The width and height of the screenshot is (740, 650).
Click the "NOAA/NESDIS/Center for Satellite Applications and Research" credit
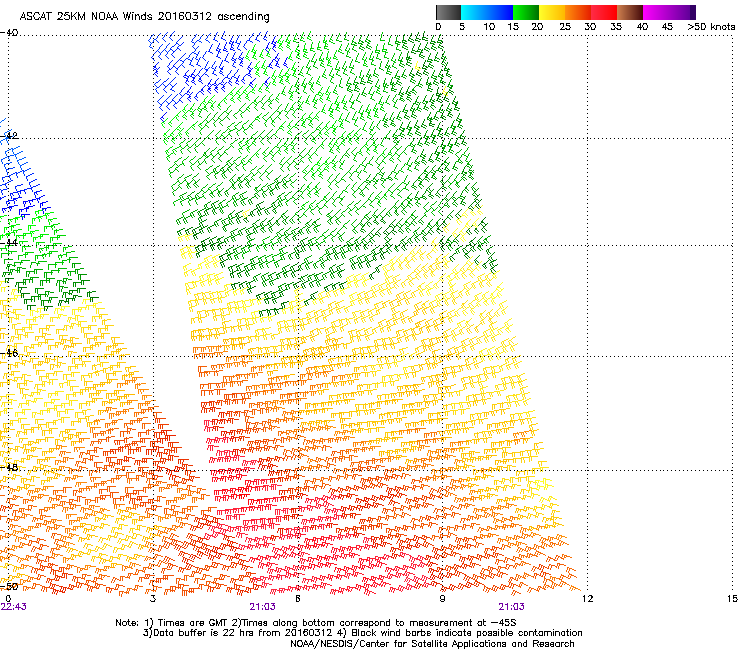click(432, 644)
